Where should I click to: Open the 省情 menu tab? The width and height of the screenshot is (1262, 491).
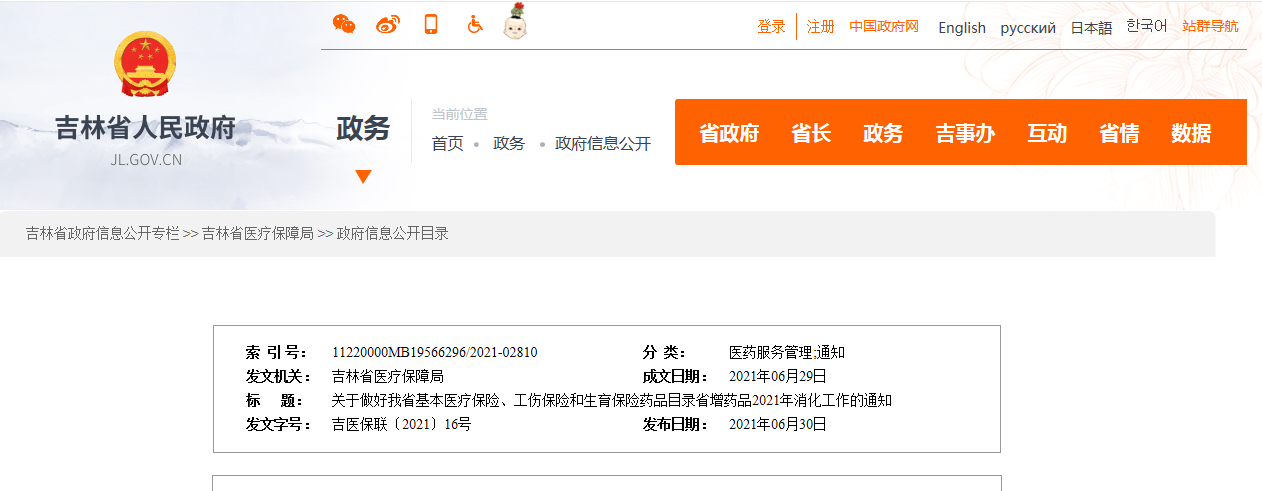[1119, 133]
